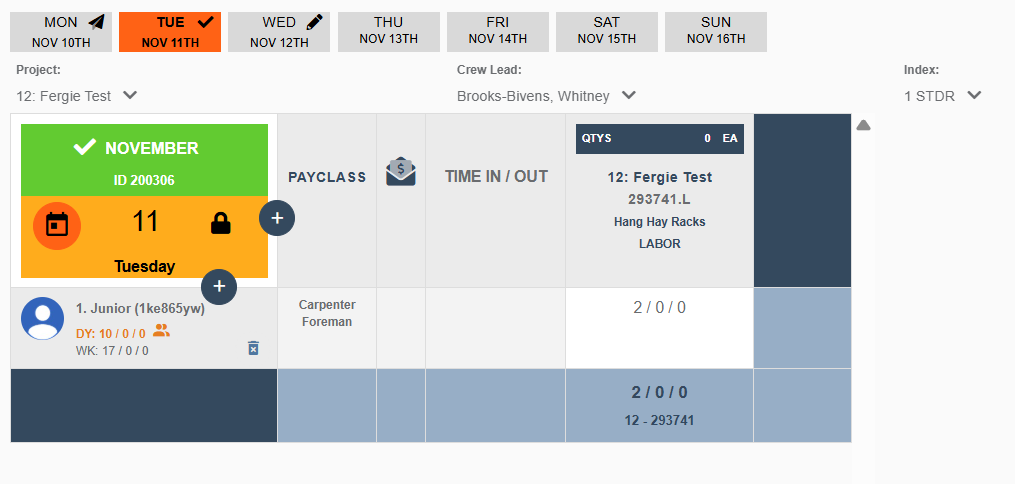This screenshot has width=1015, height=484.
Task: Expand the Crew Lead dropdown
Action: pyautogui.click(x=546, y=96)
